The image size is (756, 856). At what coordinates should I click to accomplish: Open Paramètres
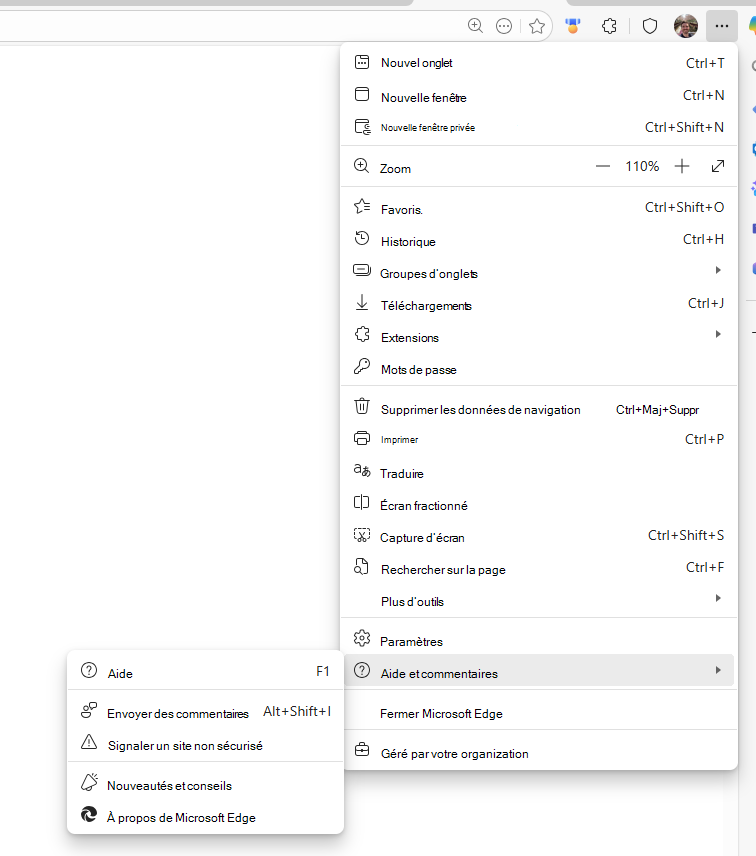(x=539, y=640)
